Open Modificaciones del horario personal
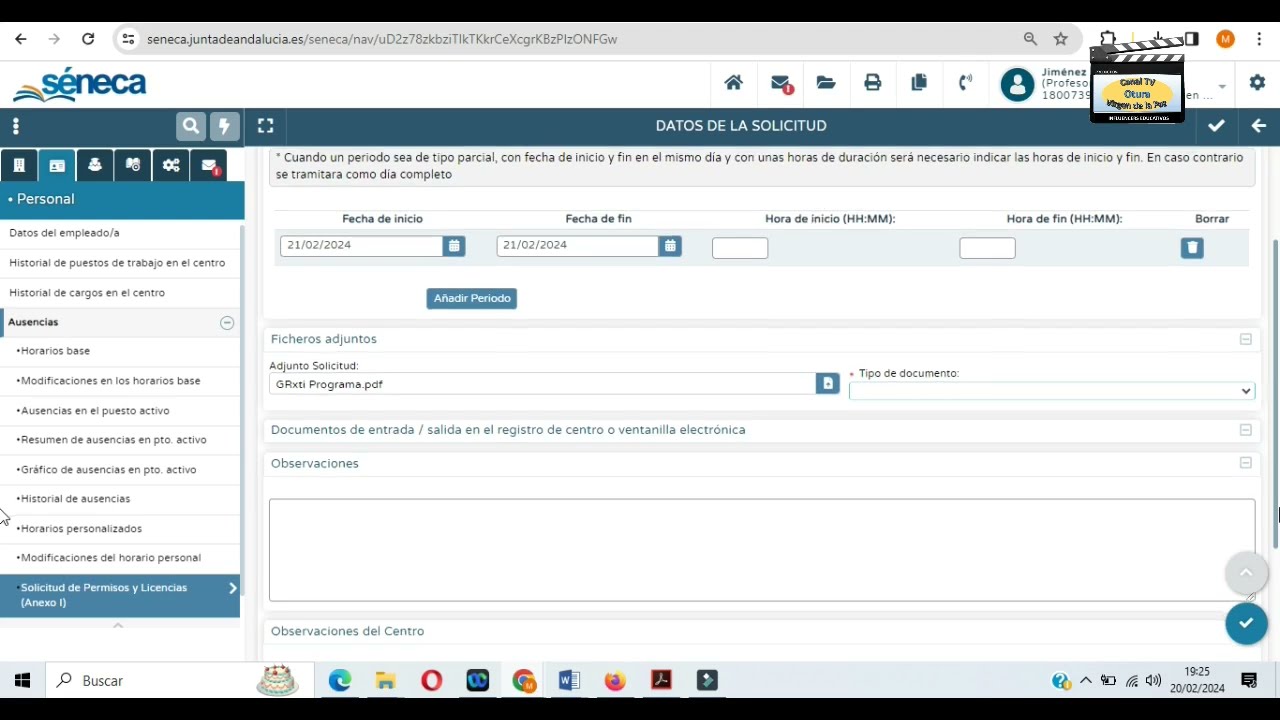The image size is (1280, 720). 110,558
